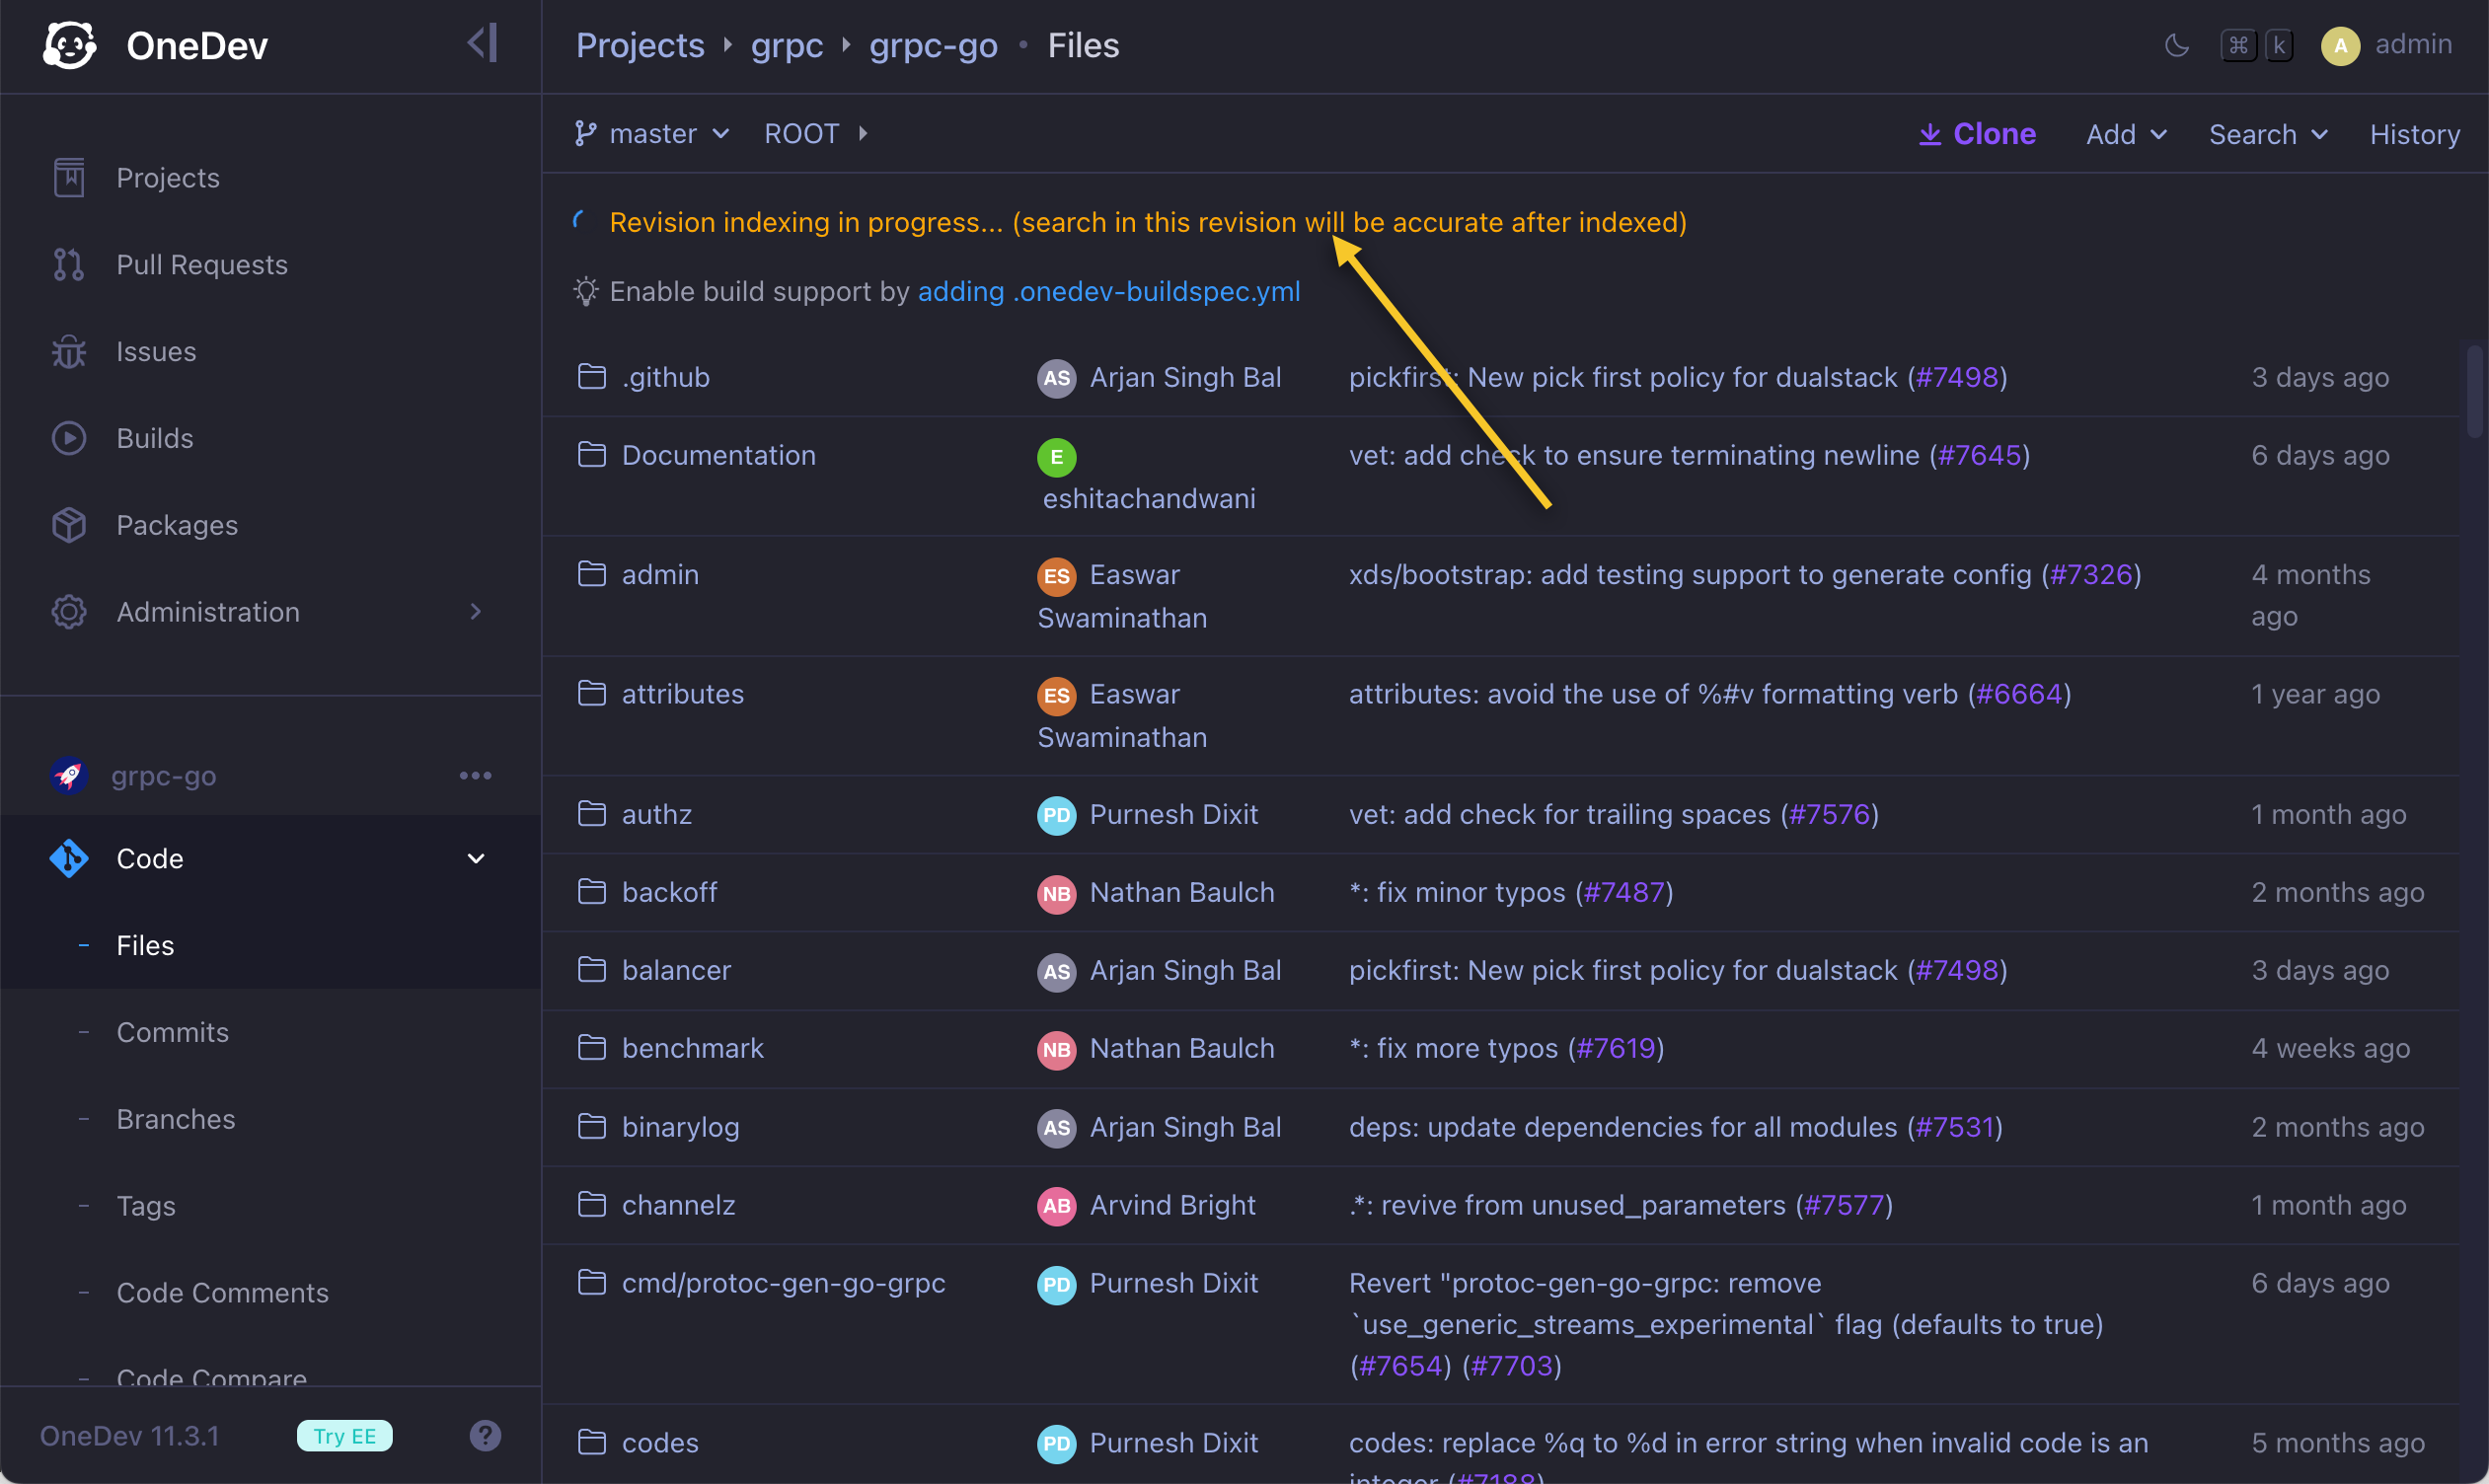
Task: Open grpc-go project three-dot menu
Action: click(475, 775)
